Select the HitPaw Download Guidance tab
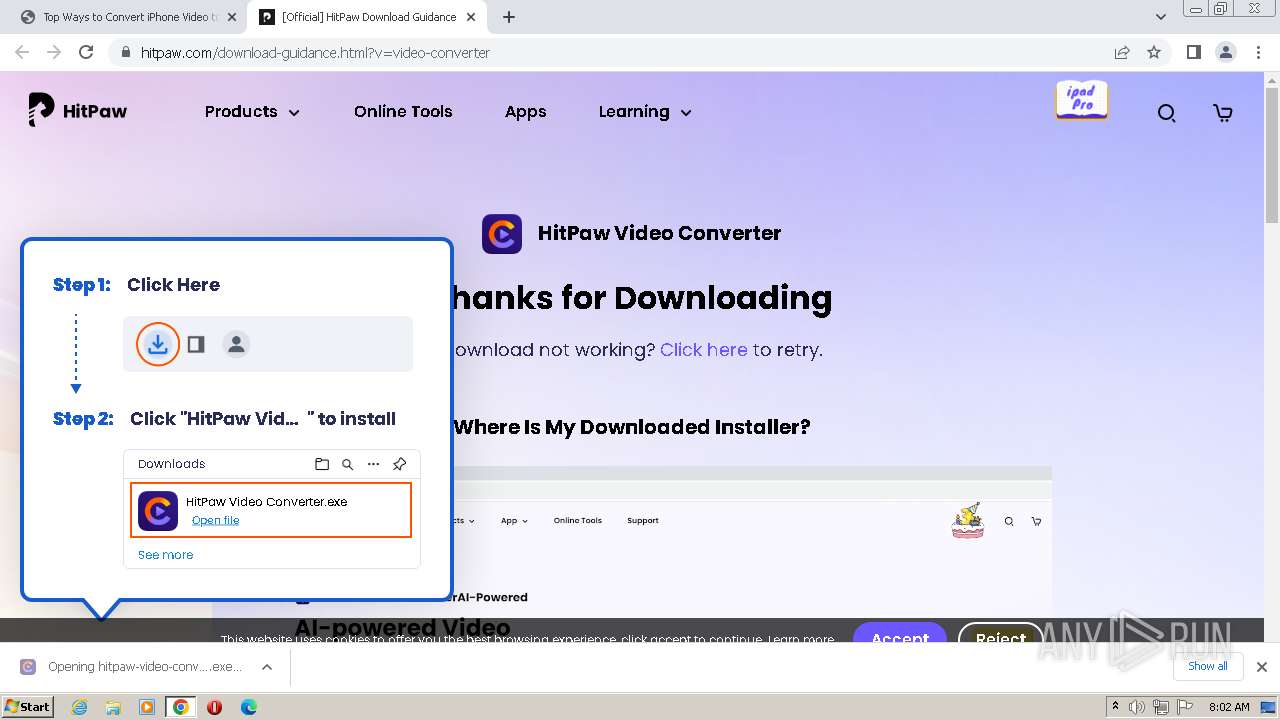The width and height of the screenshot is (1280, 720). coord(367,17)
